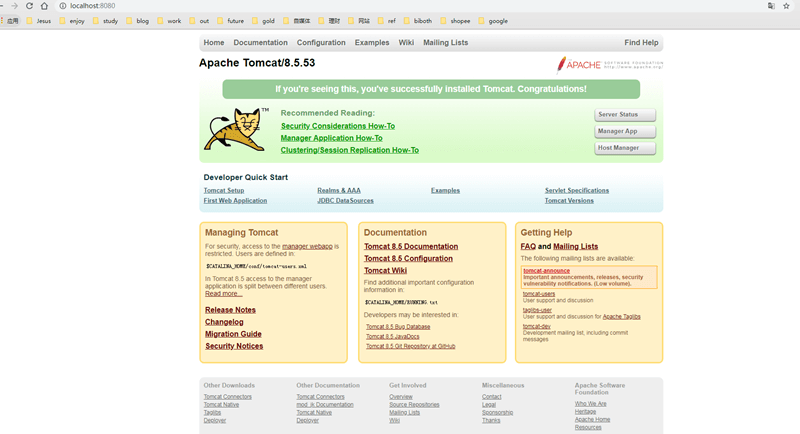The width and height of the screenshot is (800, 434).
Task: Open the Tomcat Setup link
Action: pos(224,190)
